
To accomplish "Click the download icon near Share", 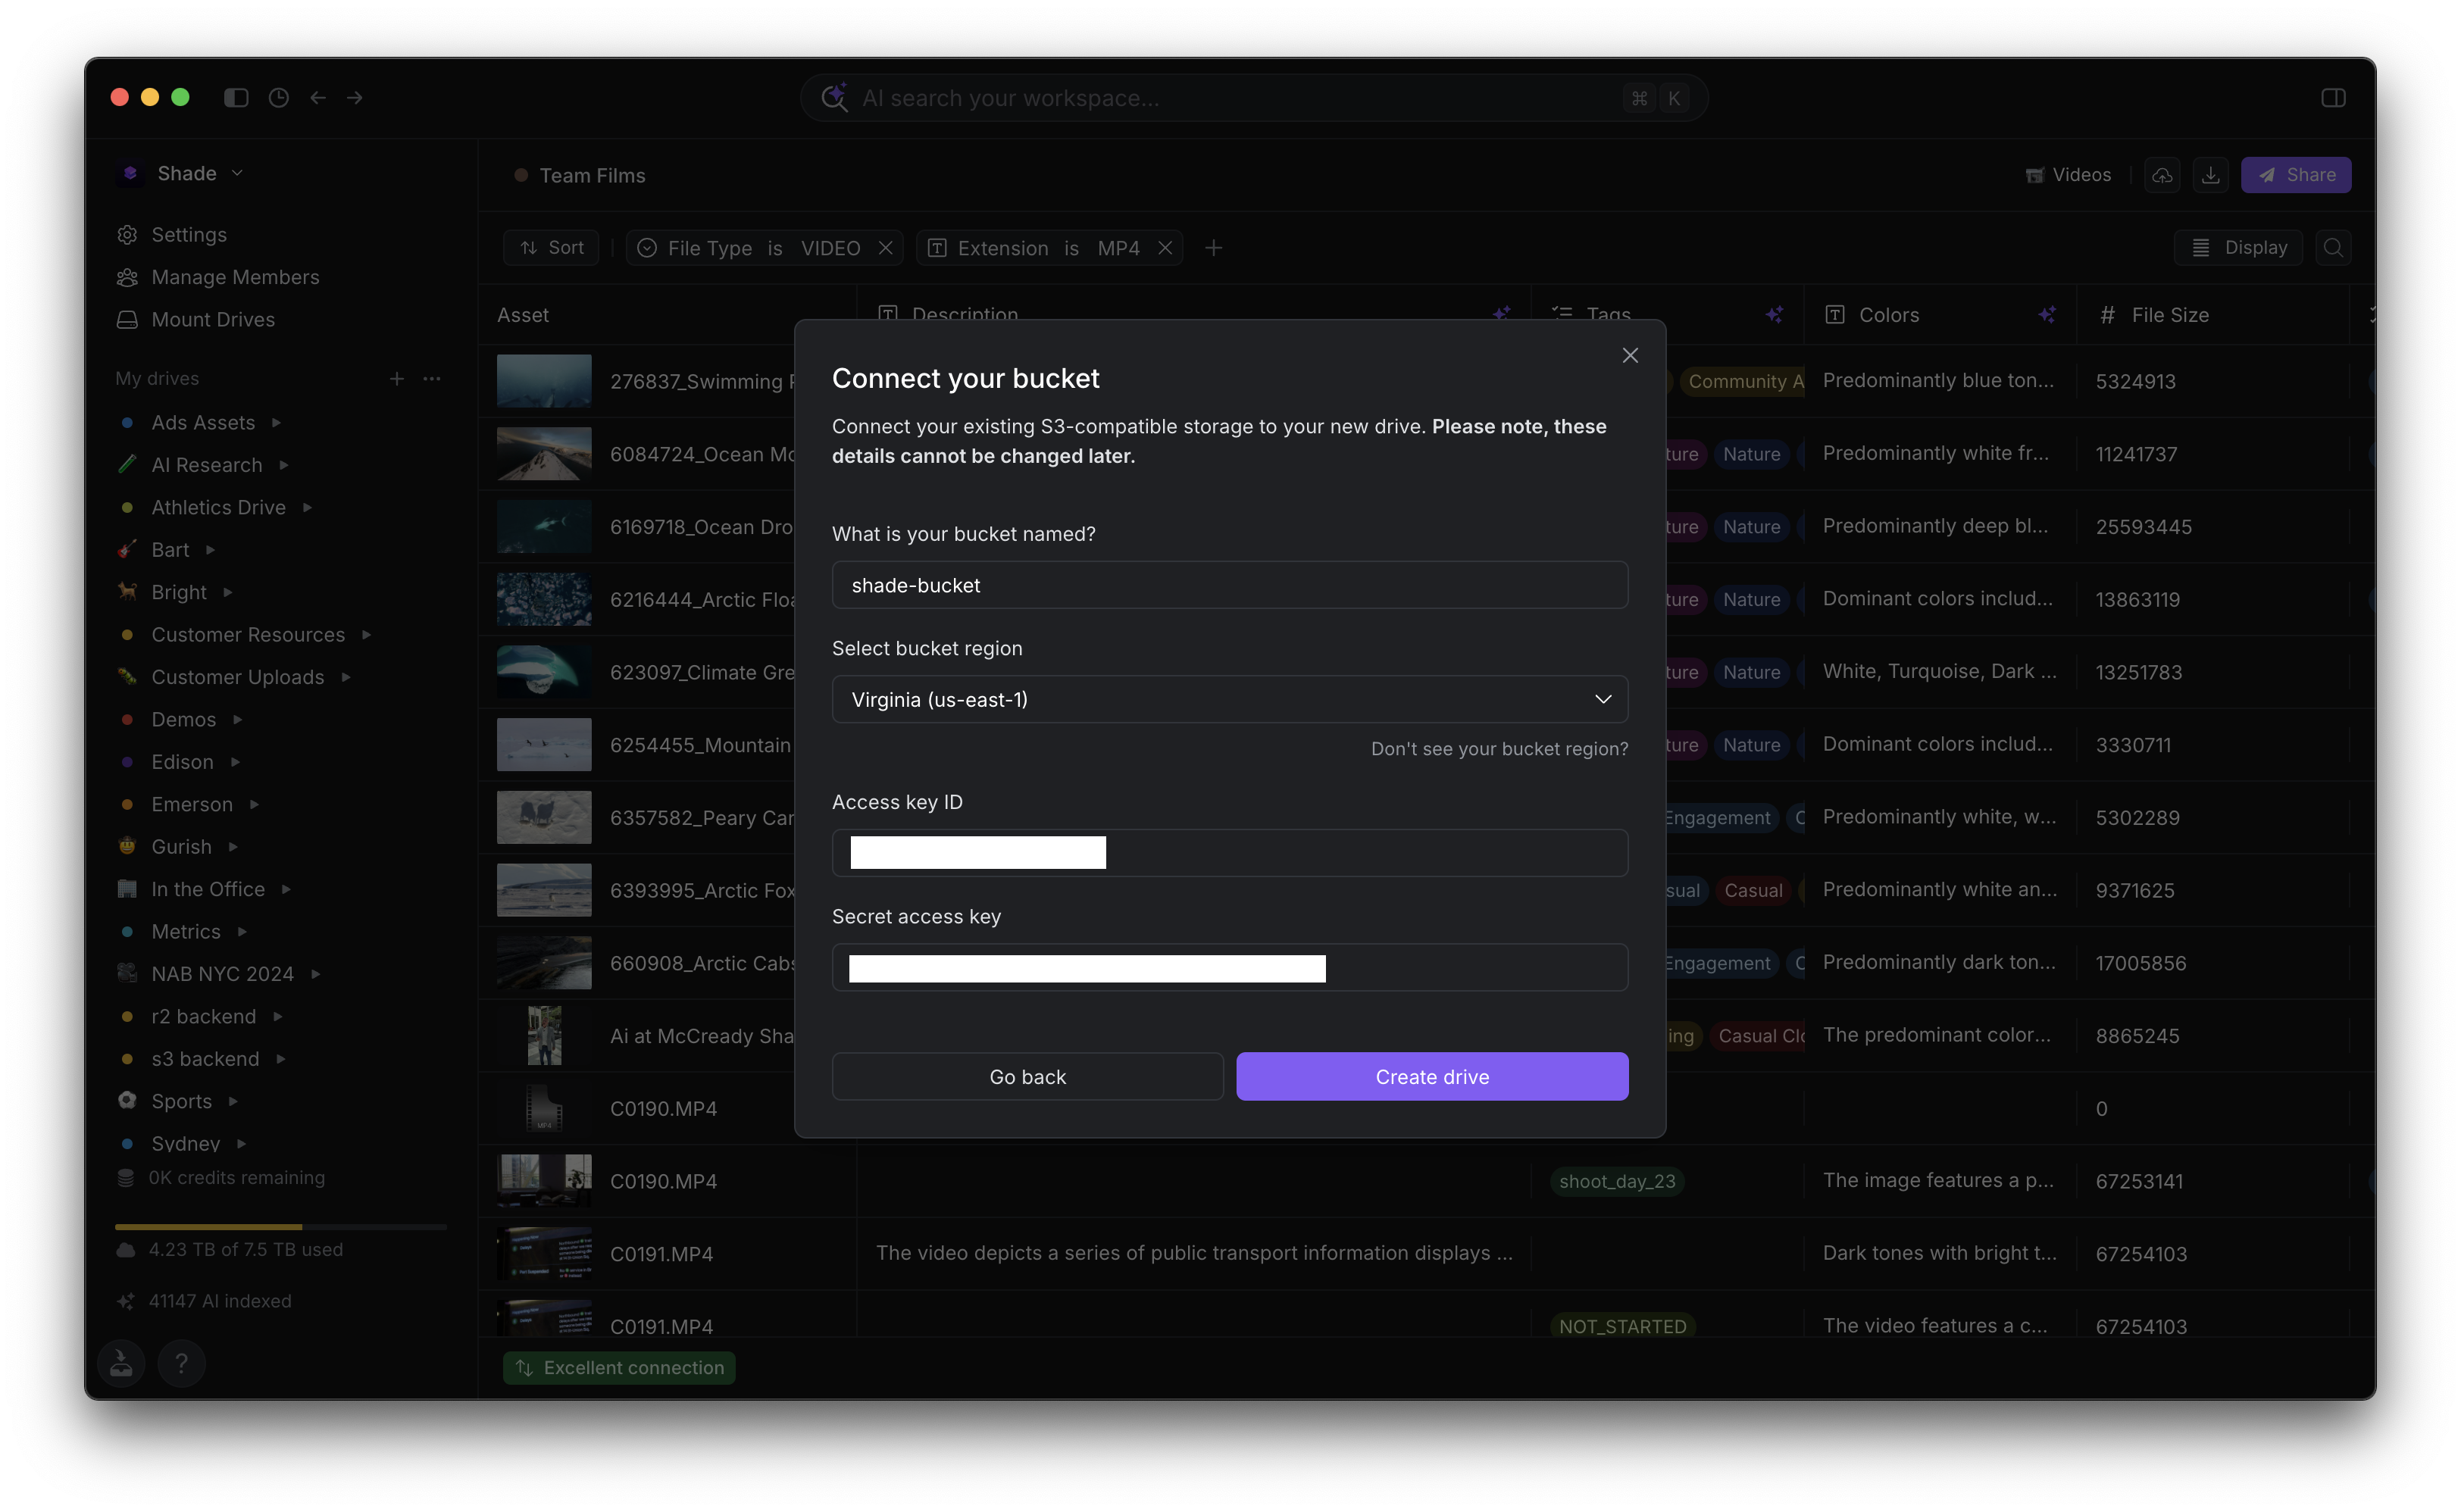I will pyautogui.click(x=2210, y=175).
